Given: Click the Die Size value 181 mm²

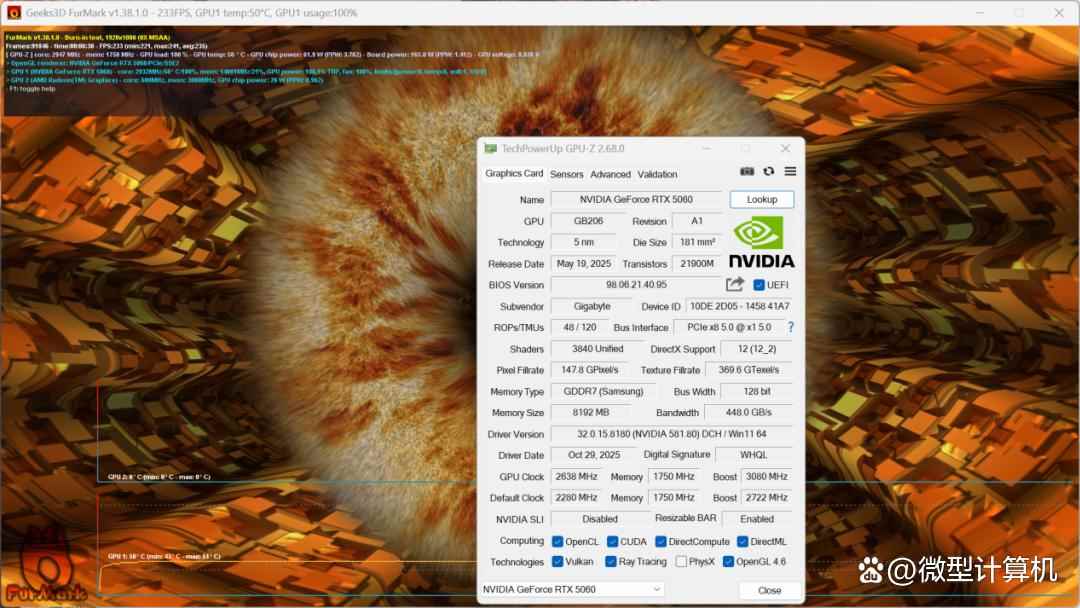Looking at the screenshot, I should coord(697,242).
